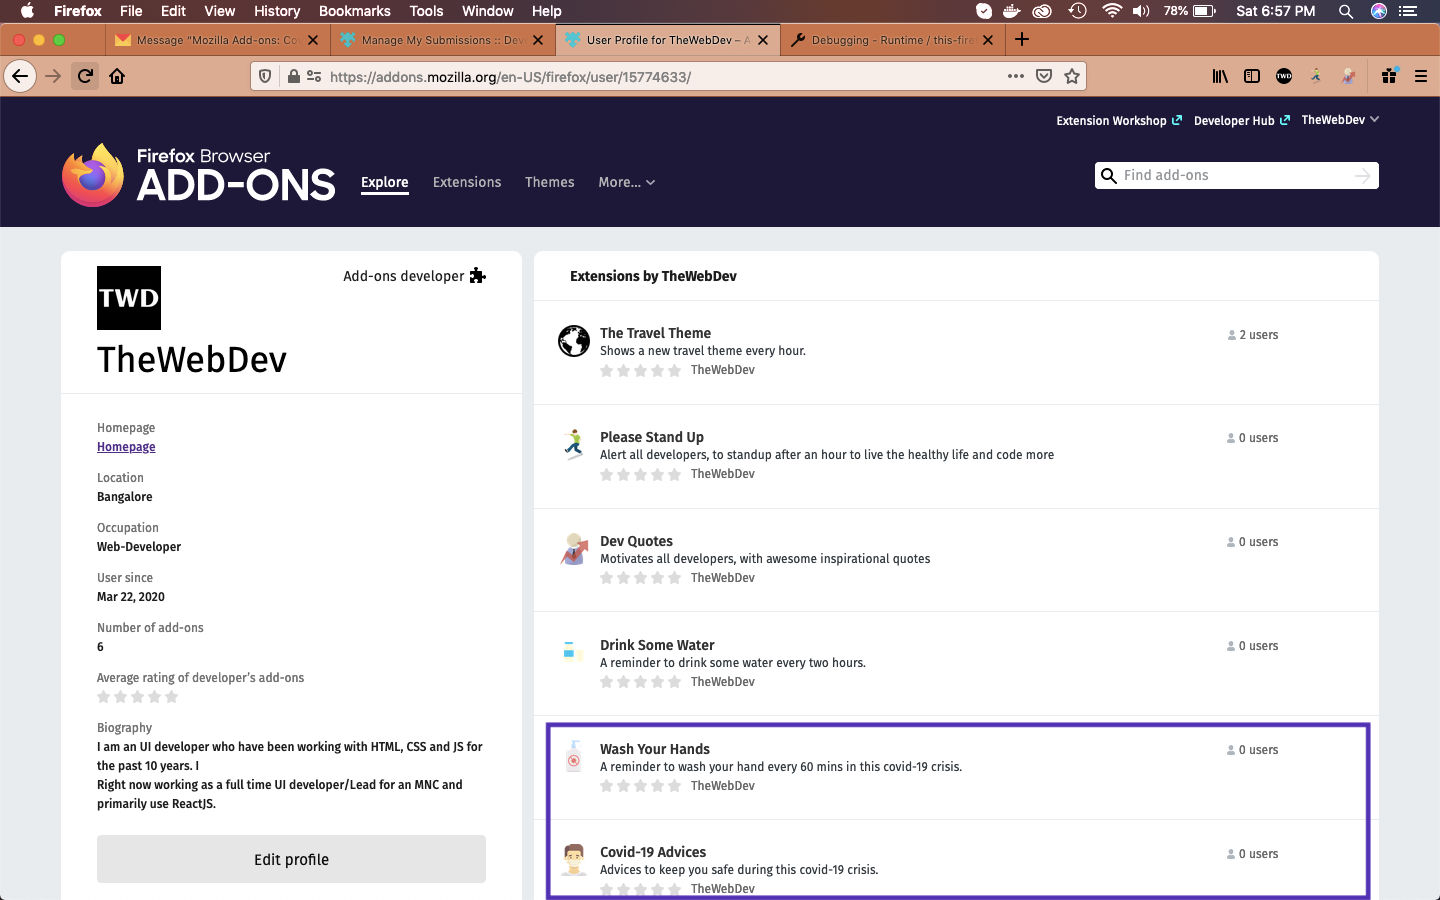The height and width of the screenshot is (900, 1440).
Task: Open Wi-Fi status menu
Action: 1111,11
